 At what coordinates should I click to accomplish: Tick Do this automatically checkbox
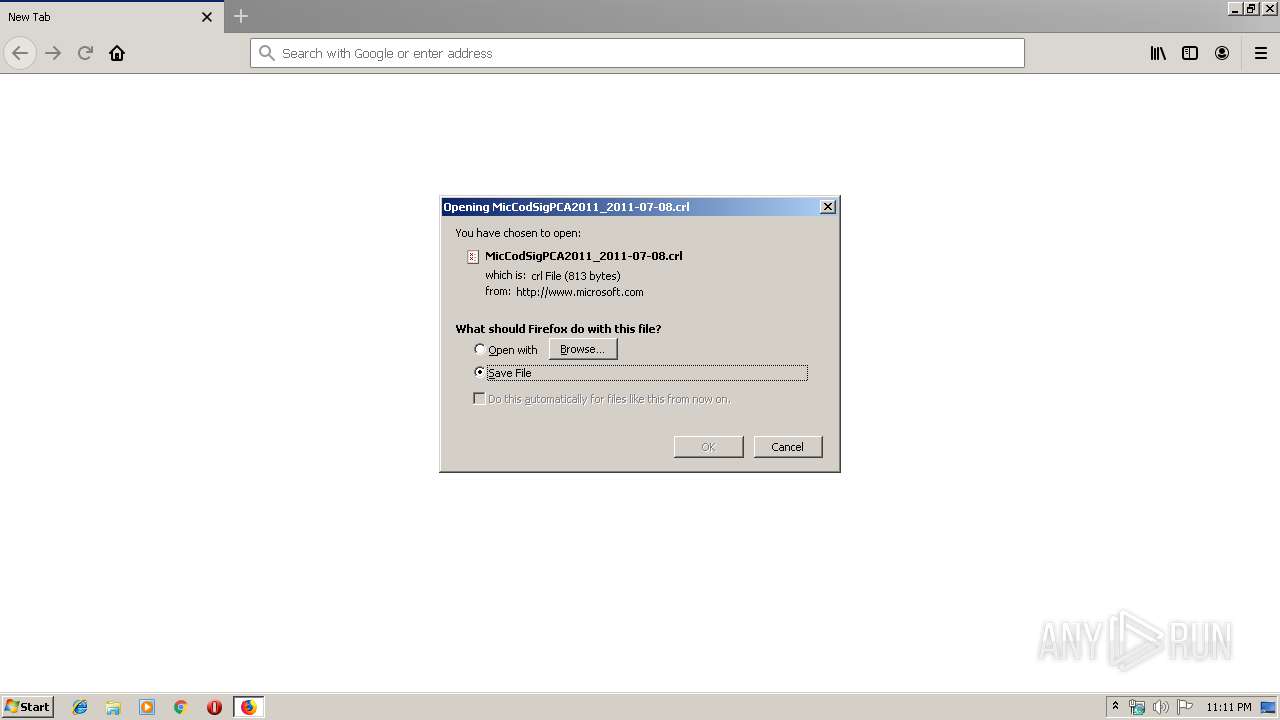[479, 398]
